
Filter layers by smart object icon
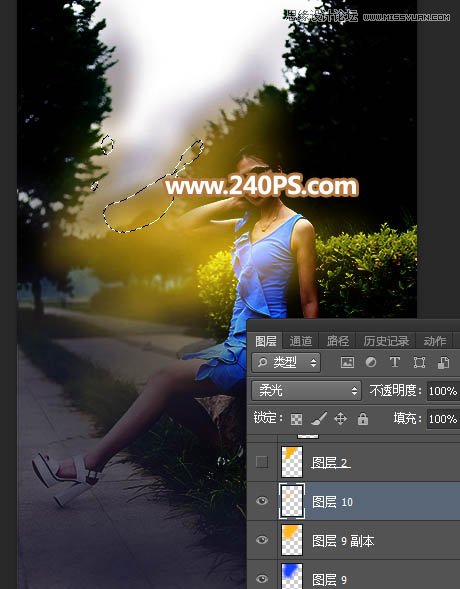pos(443,362)
